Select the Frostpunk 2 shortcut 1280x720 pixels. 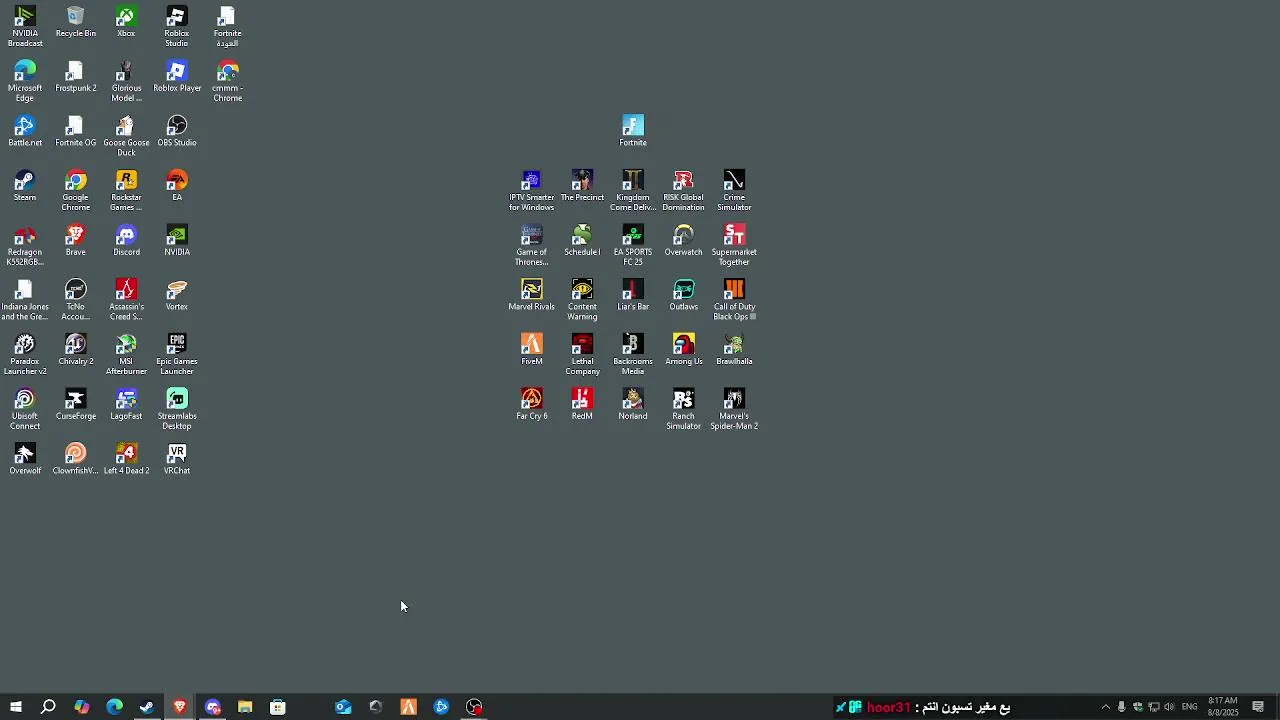[x=76, y=77]
